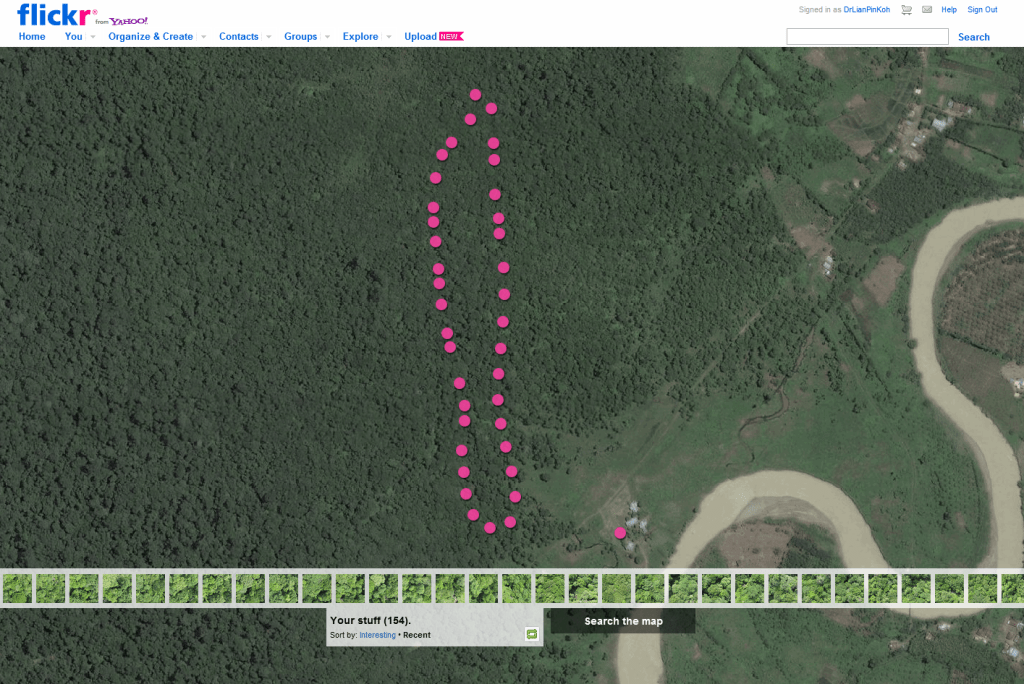
Task: Click the isolated pink marker near the river
Action: pyautogui.click(x=620, y=533)
